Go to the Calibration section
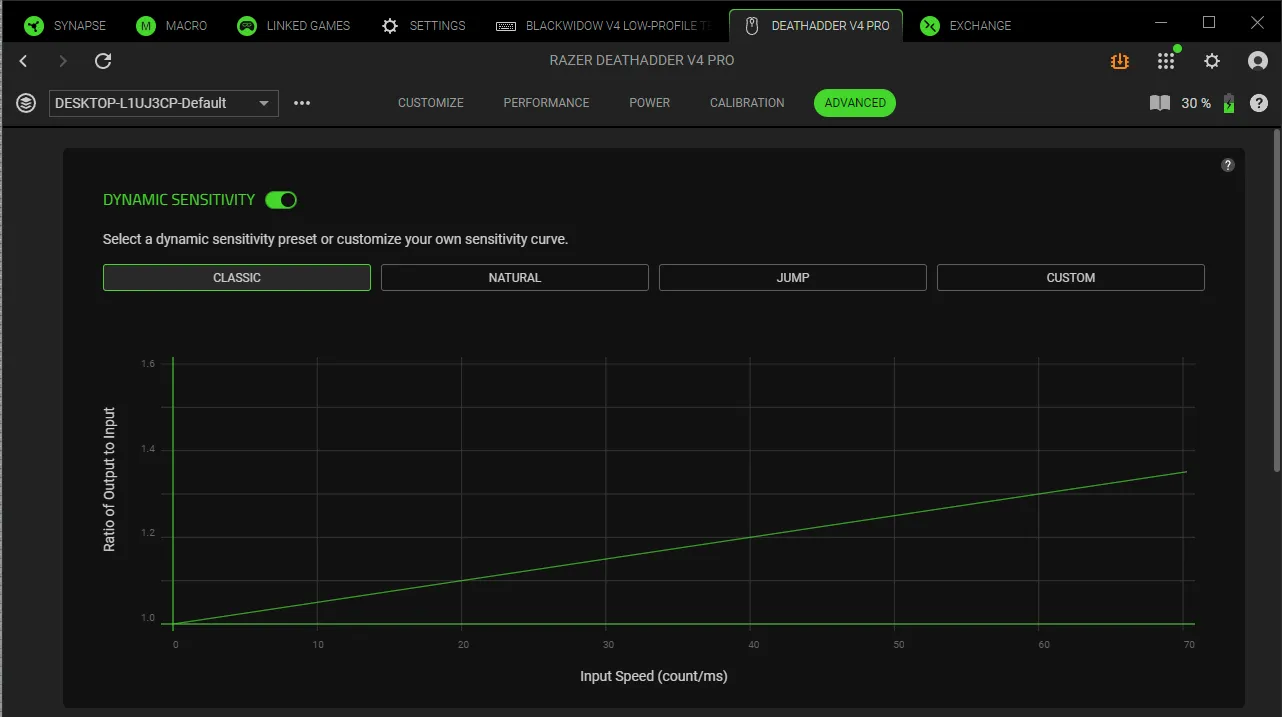Image resolution: width=1282 pixels, height=717 pixels. click(747, 103)
